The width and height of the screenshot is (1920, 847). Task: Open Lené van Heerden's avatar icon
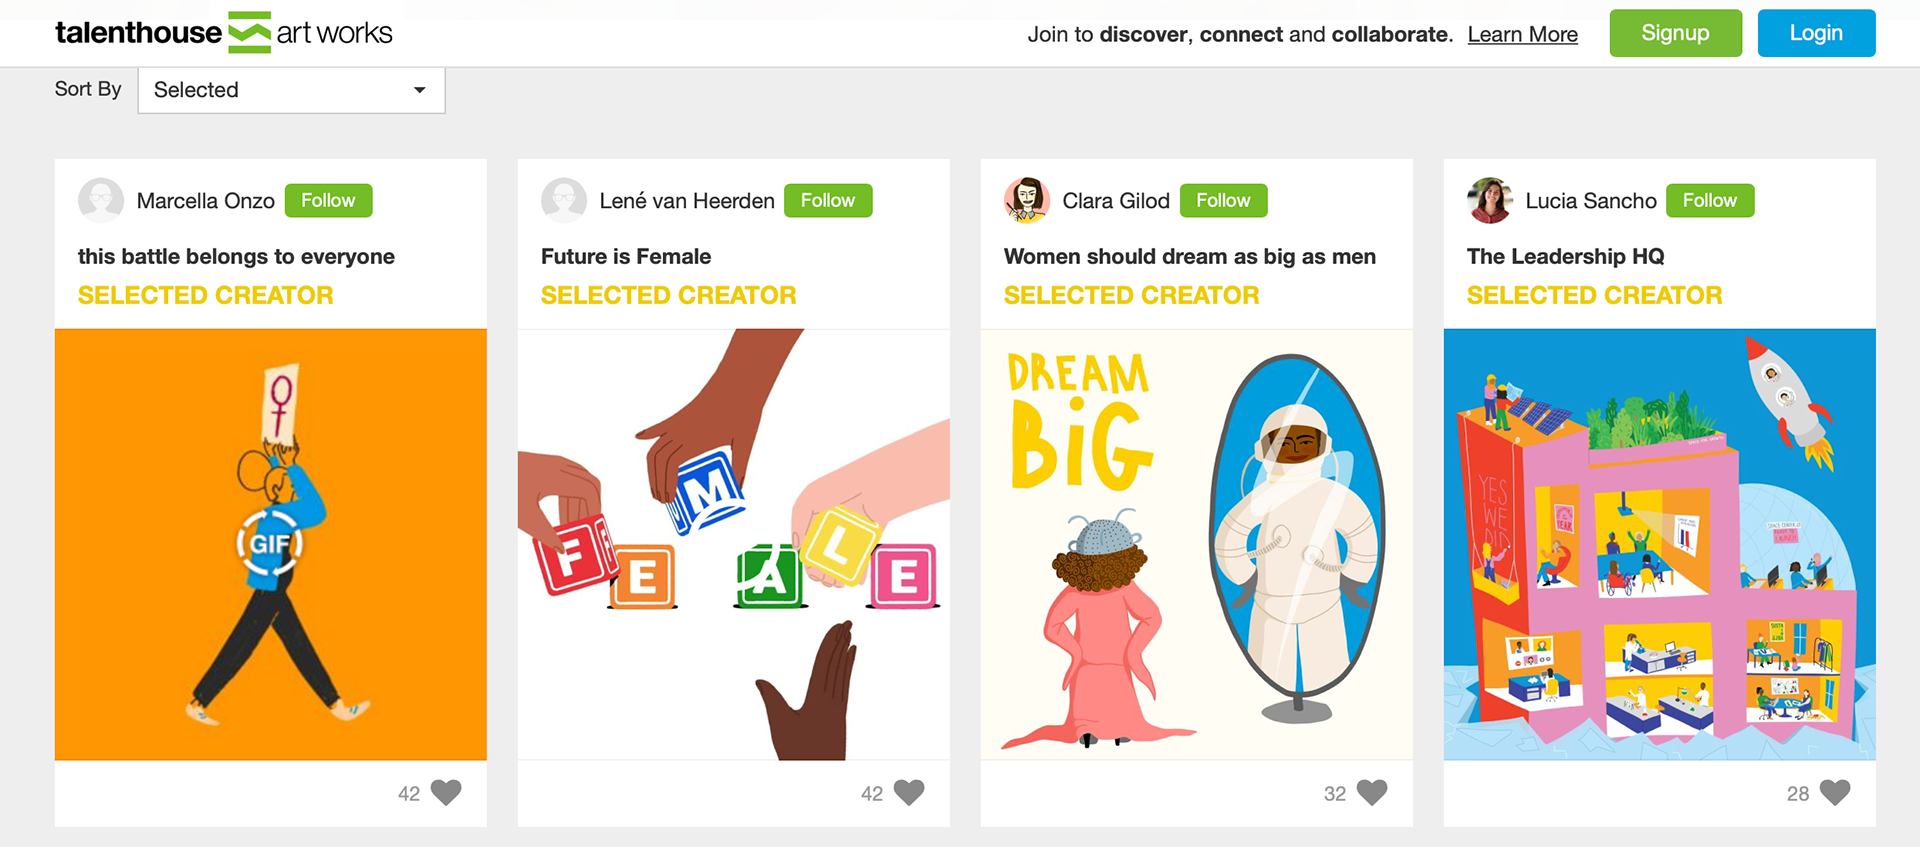pyautogui.click(x=564, y=200)
